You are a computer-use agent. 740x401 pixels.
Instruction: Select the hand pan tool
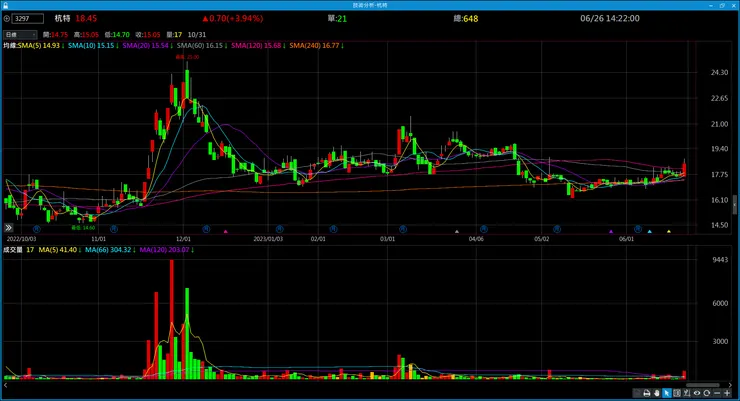coord(656,393)
